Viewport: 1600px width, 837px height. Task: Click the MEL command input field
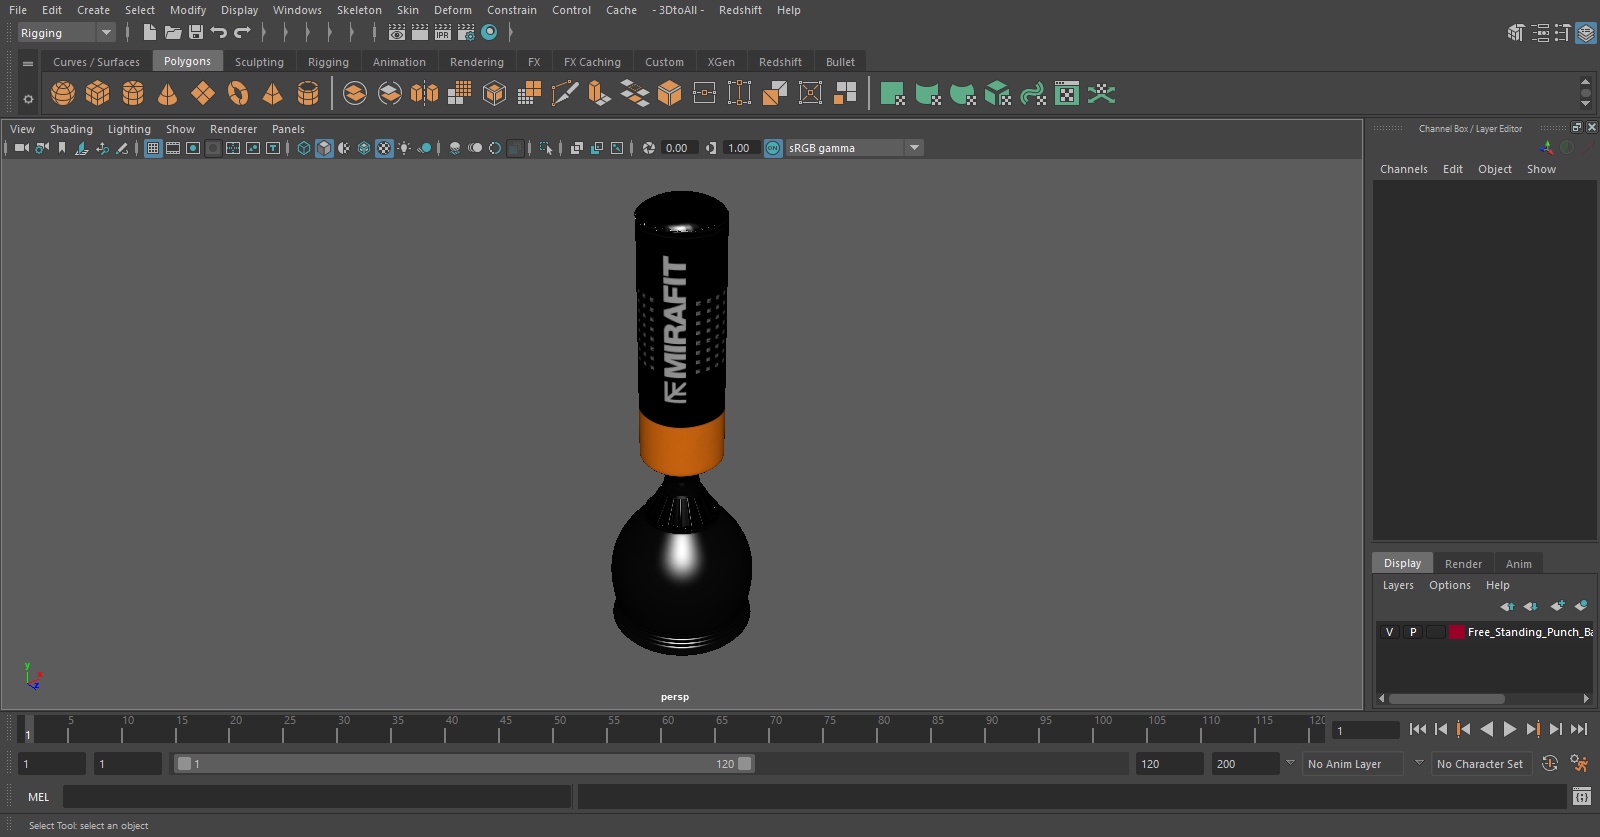[x=317, y=797]
